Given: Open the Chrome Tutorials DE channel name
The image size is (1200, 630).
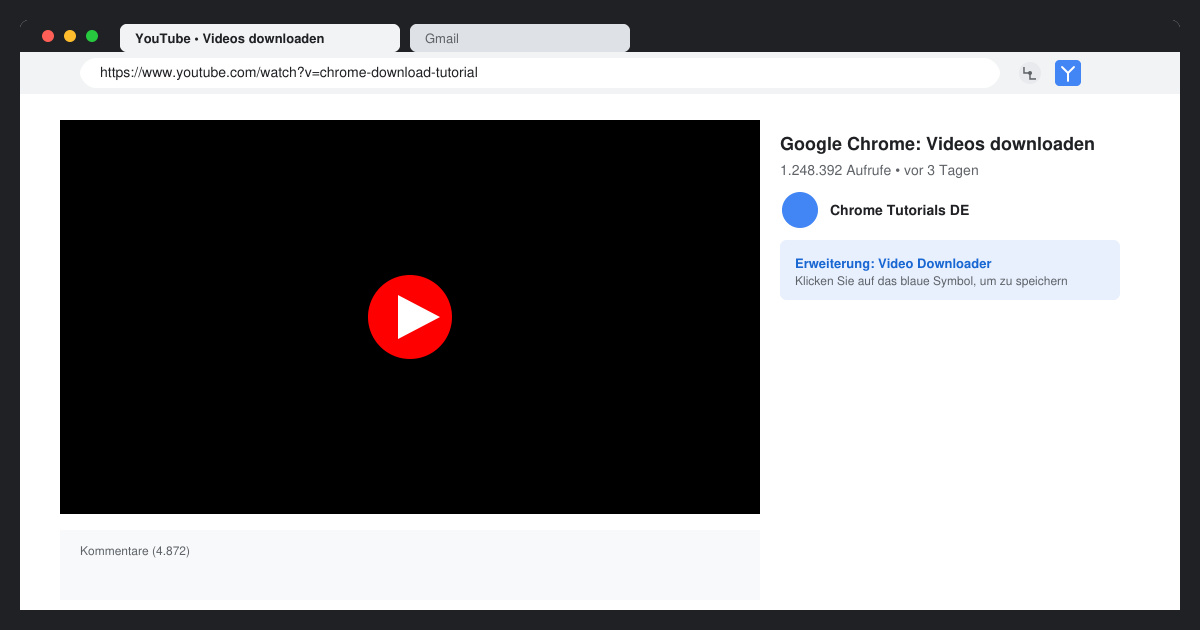Looking at the screenshot, I should tap(899, 210).
